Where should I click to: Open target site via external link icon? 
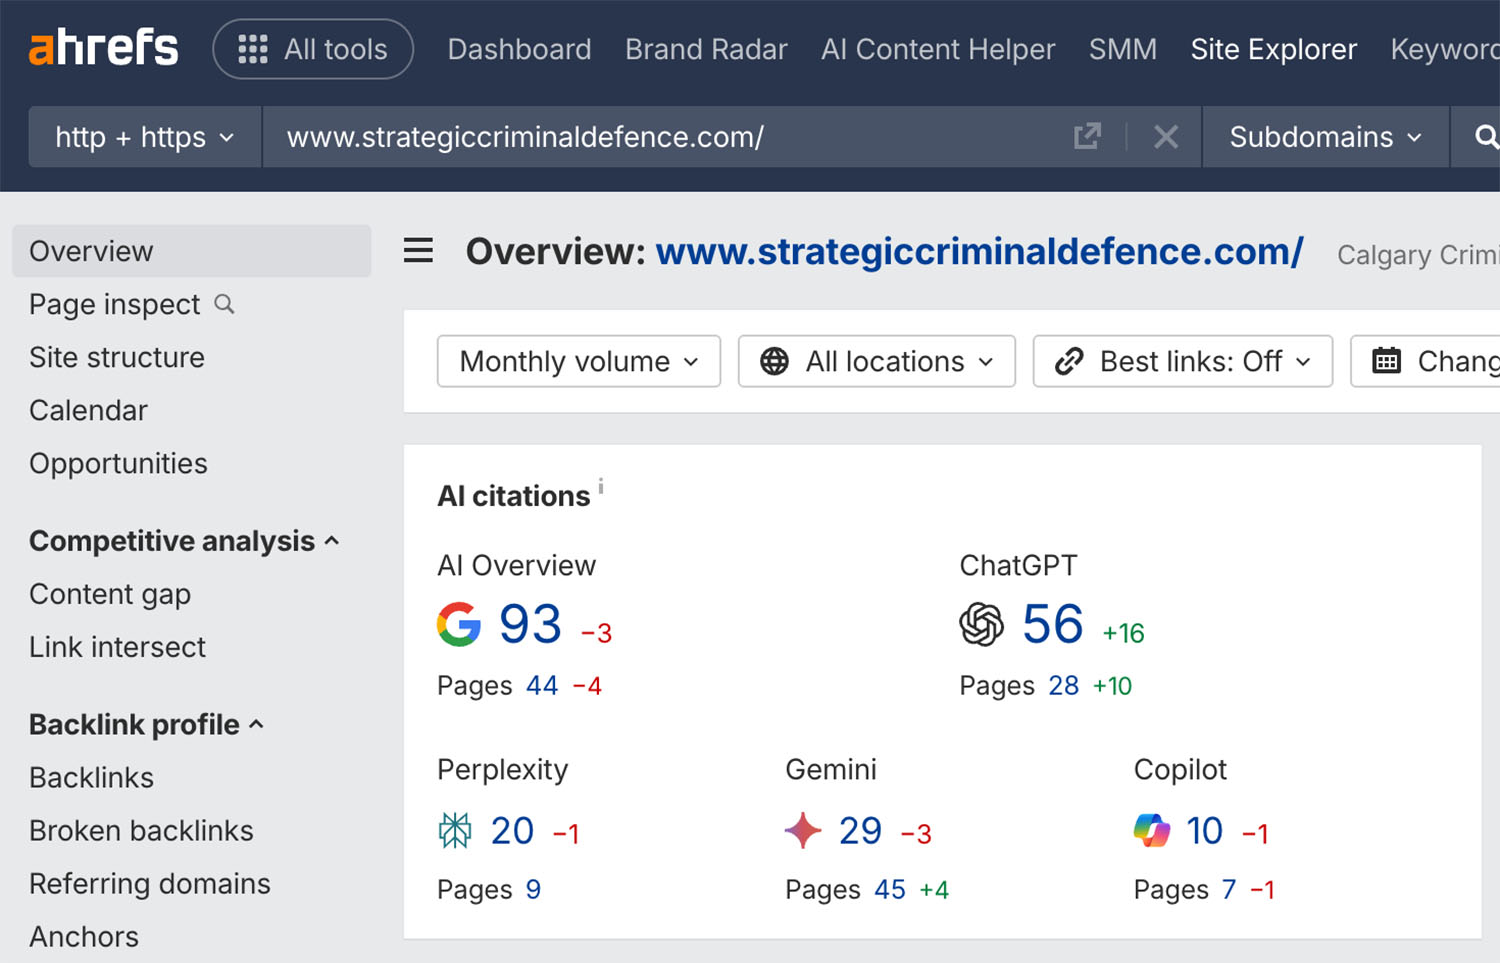(1087, 137)
